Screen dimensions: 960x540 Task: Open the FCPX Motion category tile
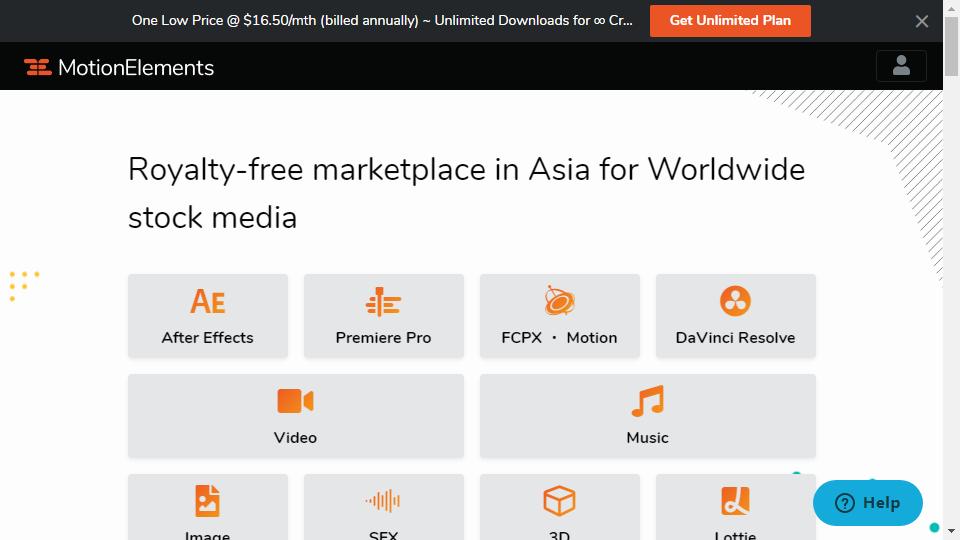point(560,316)
